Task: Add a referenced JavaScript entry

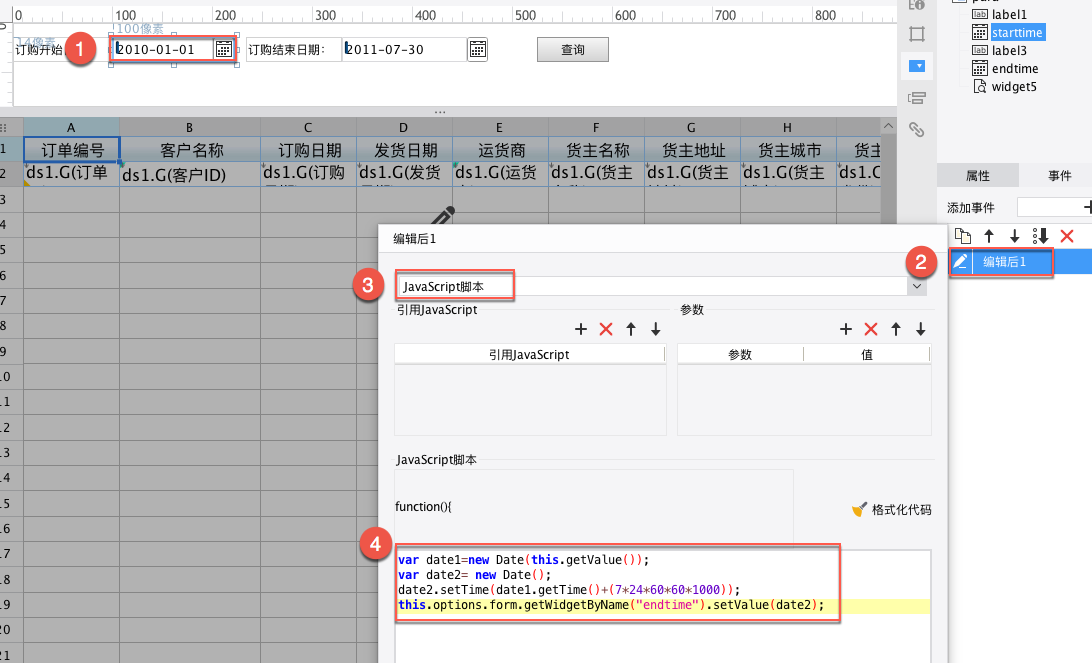Action: pyautogui.click(x=581, y=329)
